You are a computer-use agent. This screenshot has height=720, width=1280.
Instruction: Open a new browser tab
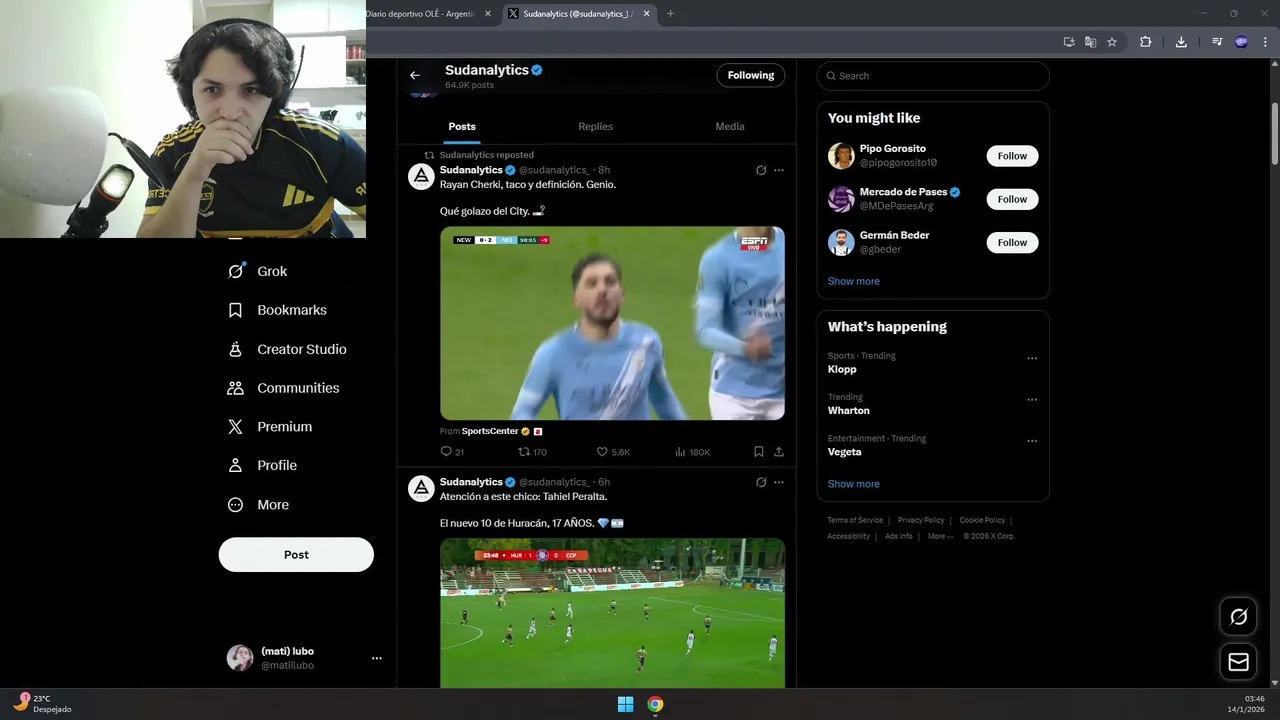[x=670, y=14]
